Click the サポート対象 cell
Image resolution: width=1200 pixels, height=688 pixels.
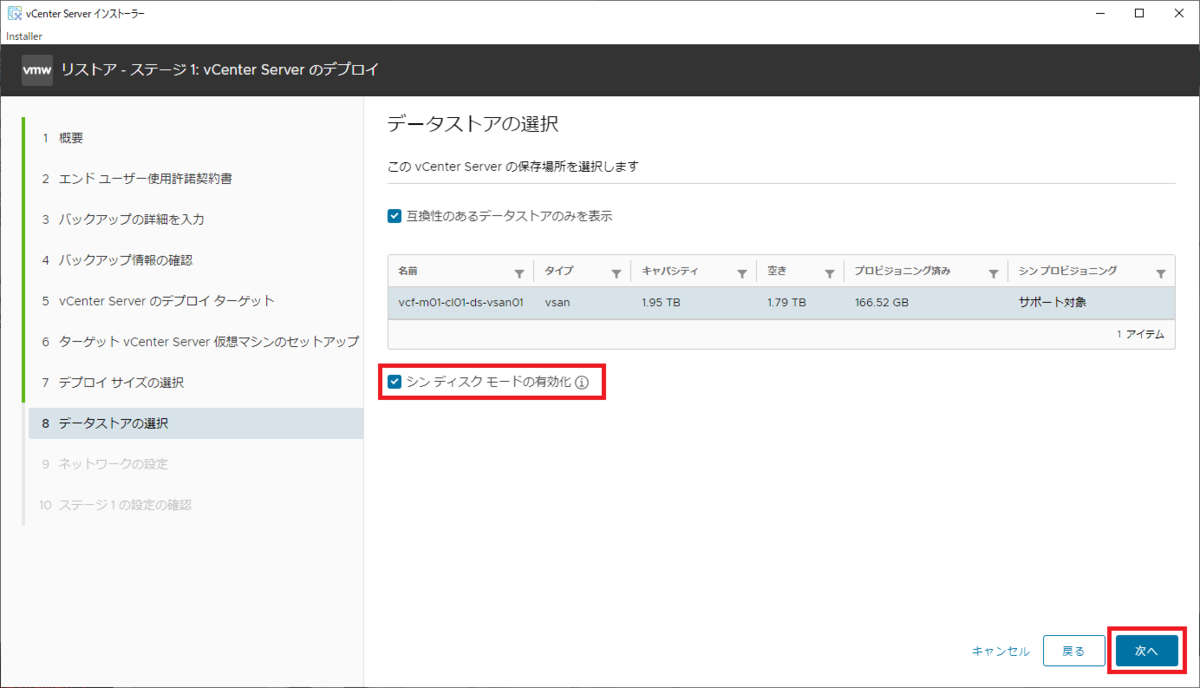pos(1052,302)
